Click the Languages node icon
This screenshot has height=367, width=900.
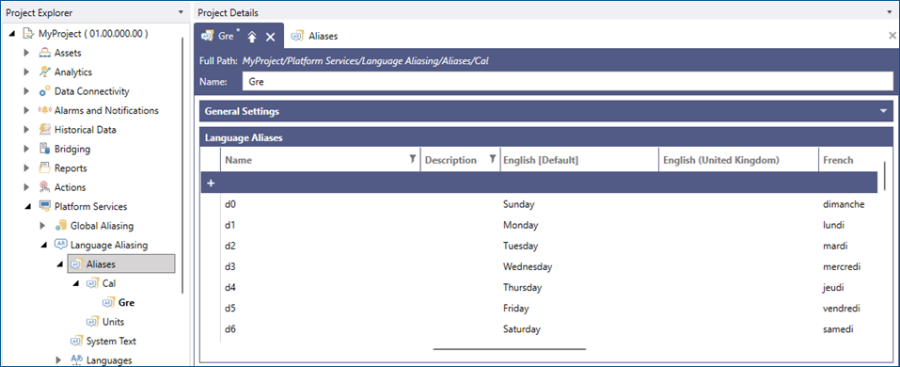(x=76, y=360)
